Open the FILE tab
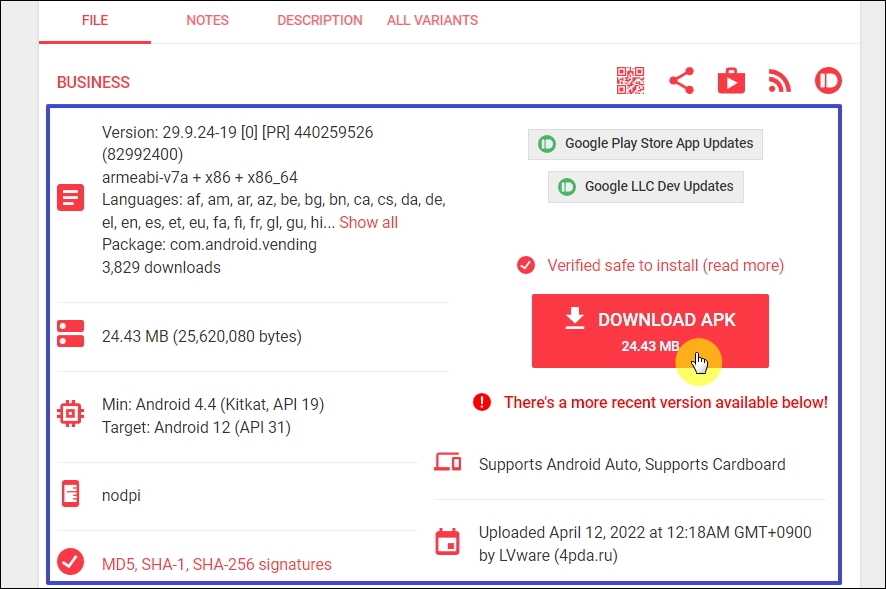Image resolution: width=886 pixels, height=589 pixels. coord(95,20)
